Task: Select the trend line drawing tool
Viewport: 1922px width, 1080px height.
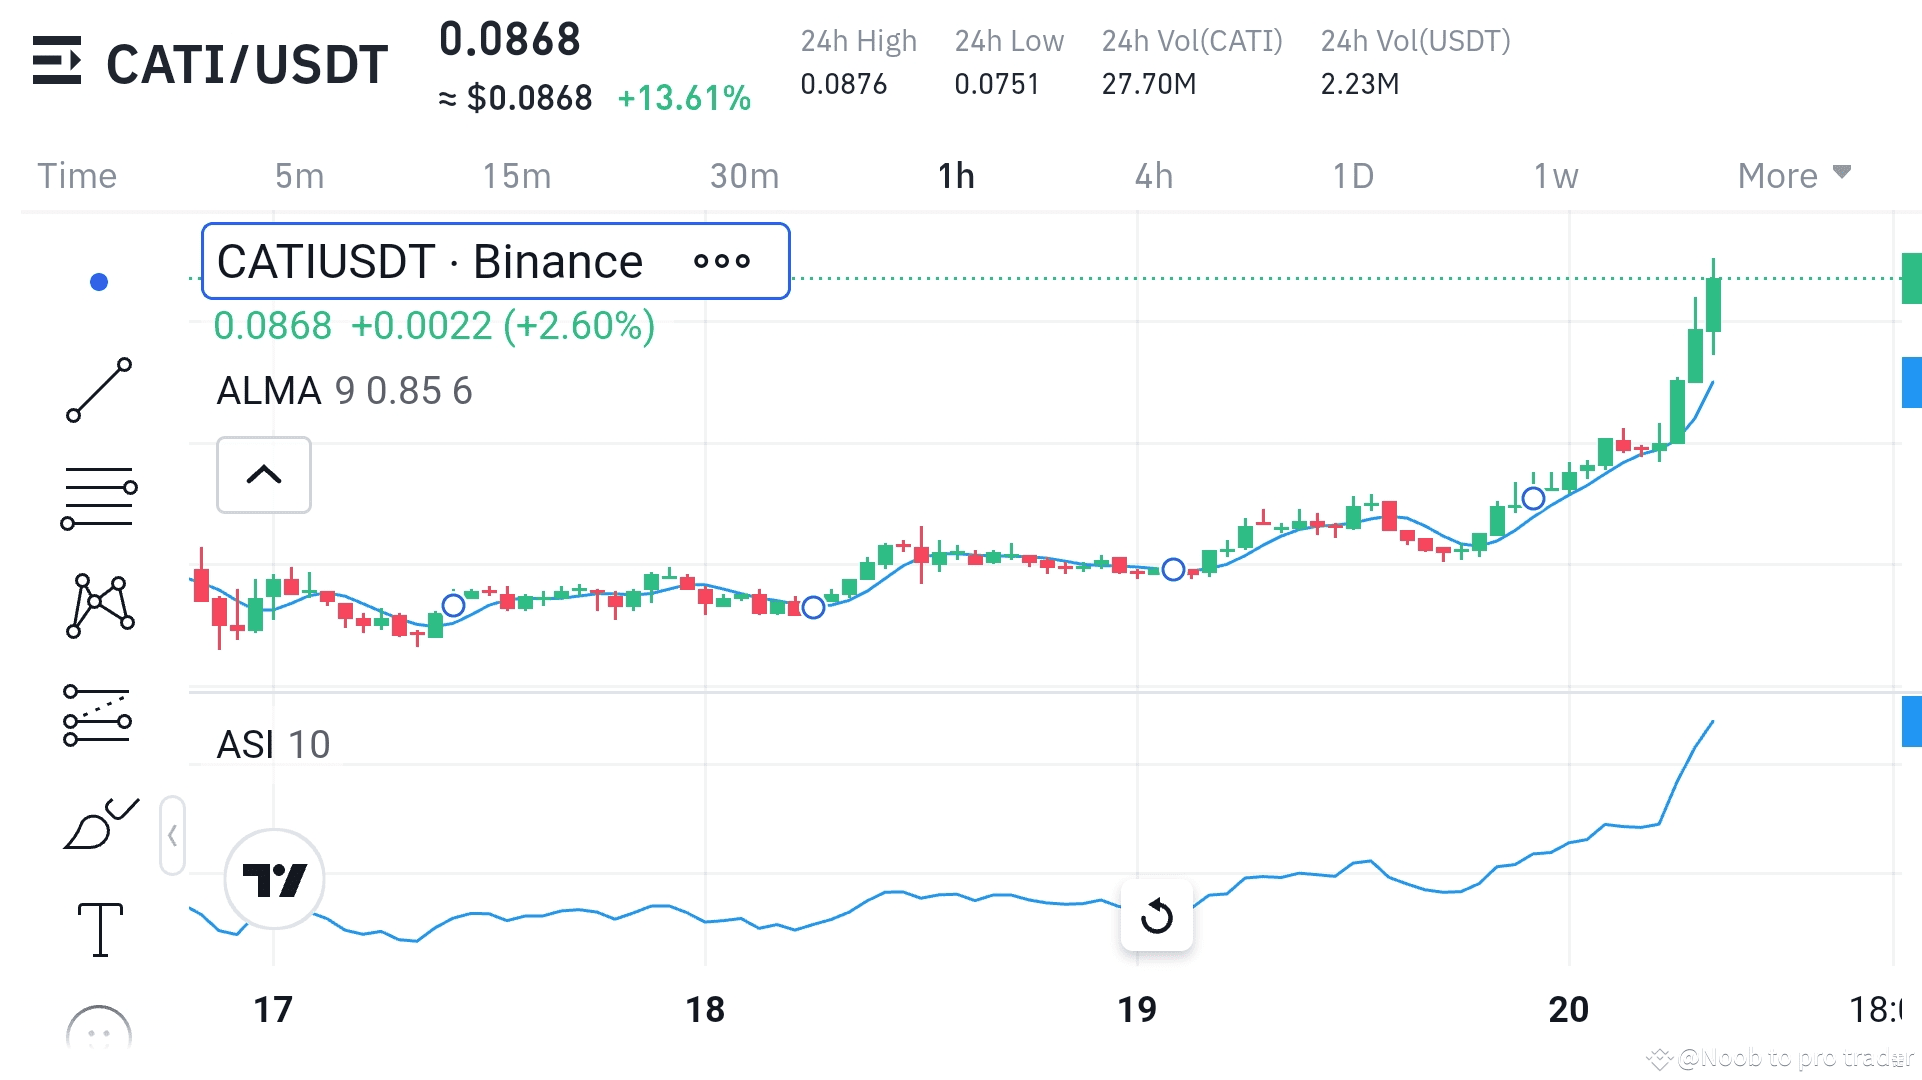Action: (99, 390)
